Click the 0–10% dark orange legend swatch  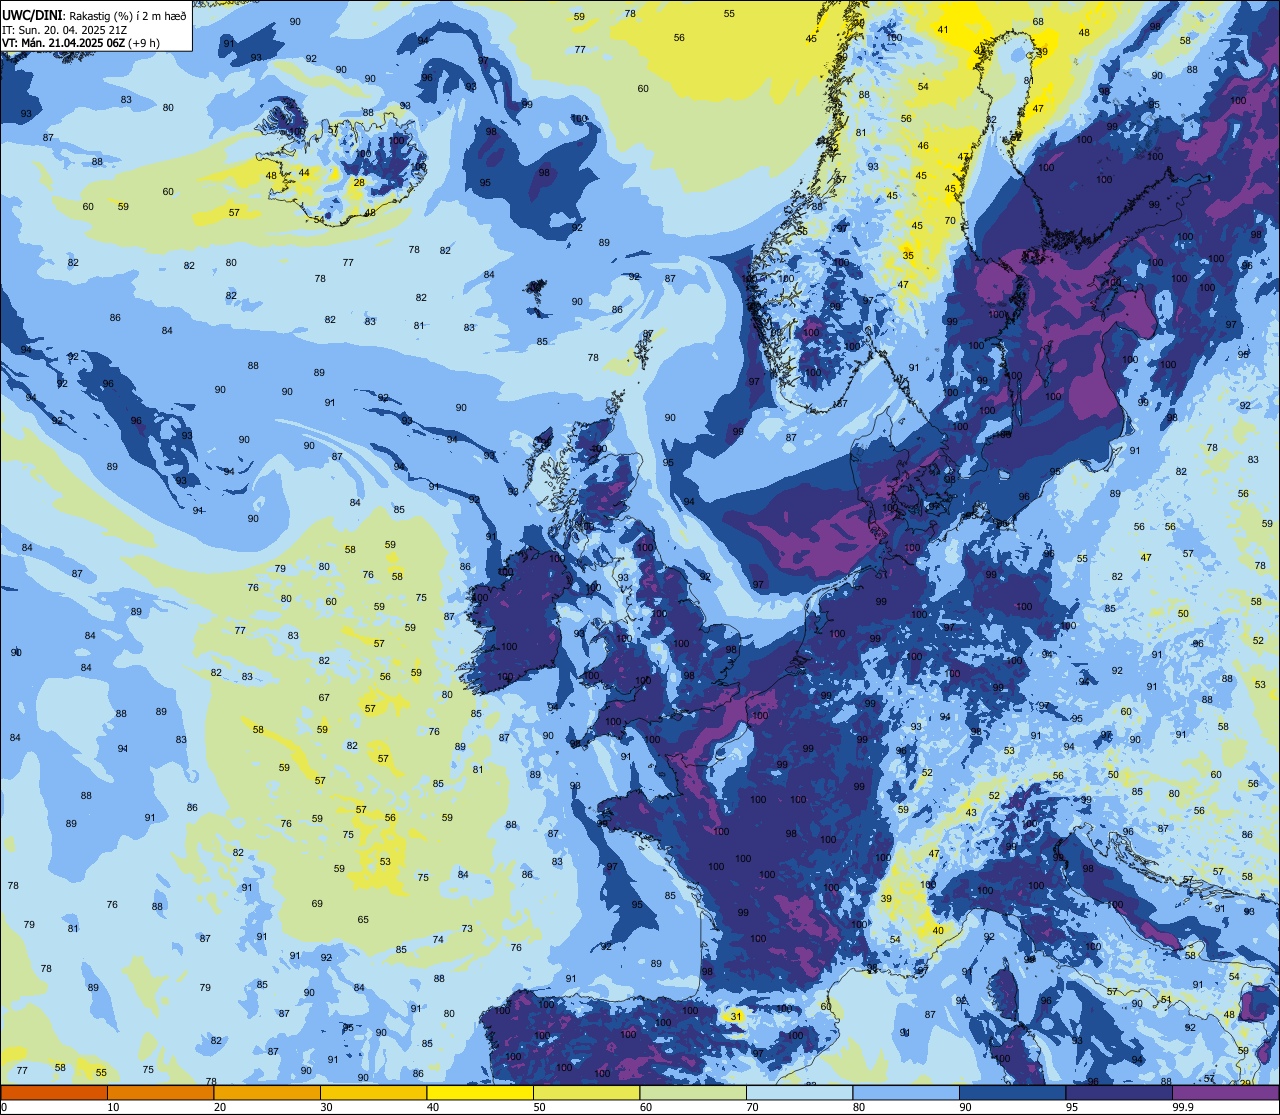click(54, 1093)
